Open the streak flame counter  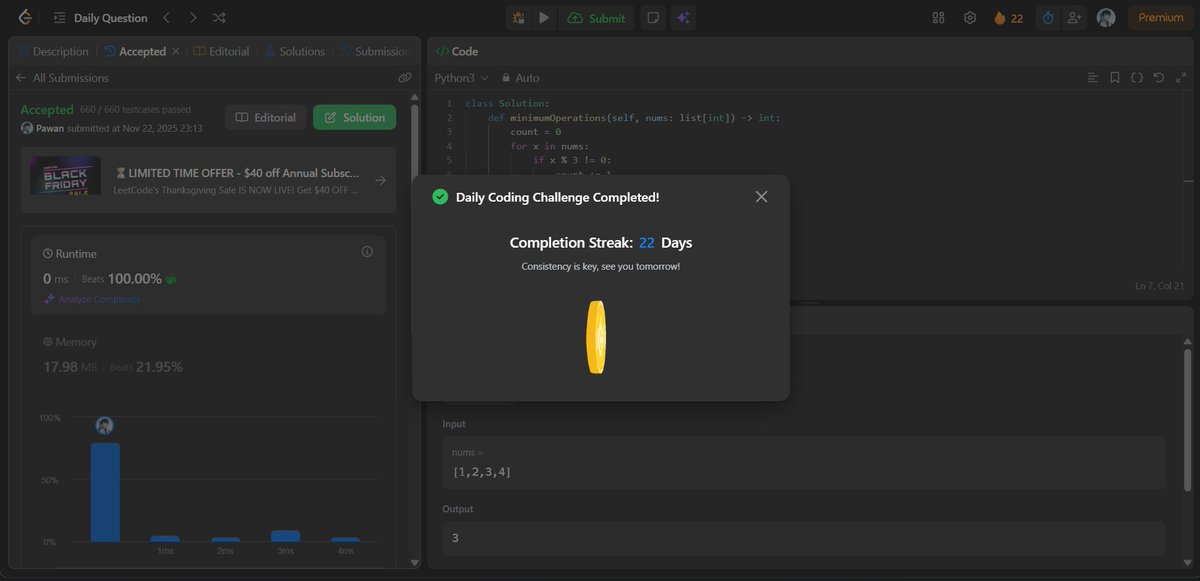coord(1008,17)
